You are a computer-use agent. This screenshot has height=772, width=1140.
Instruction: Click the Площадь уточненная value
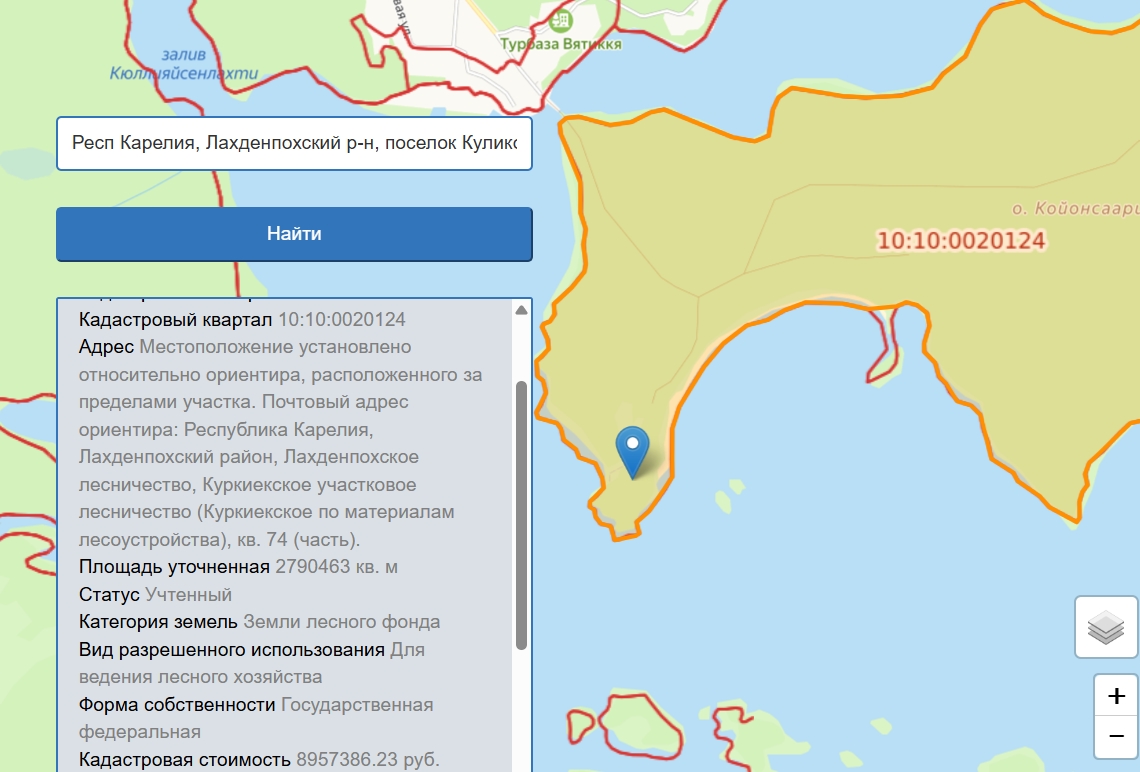coord(337,567)
